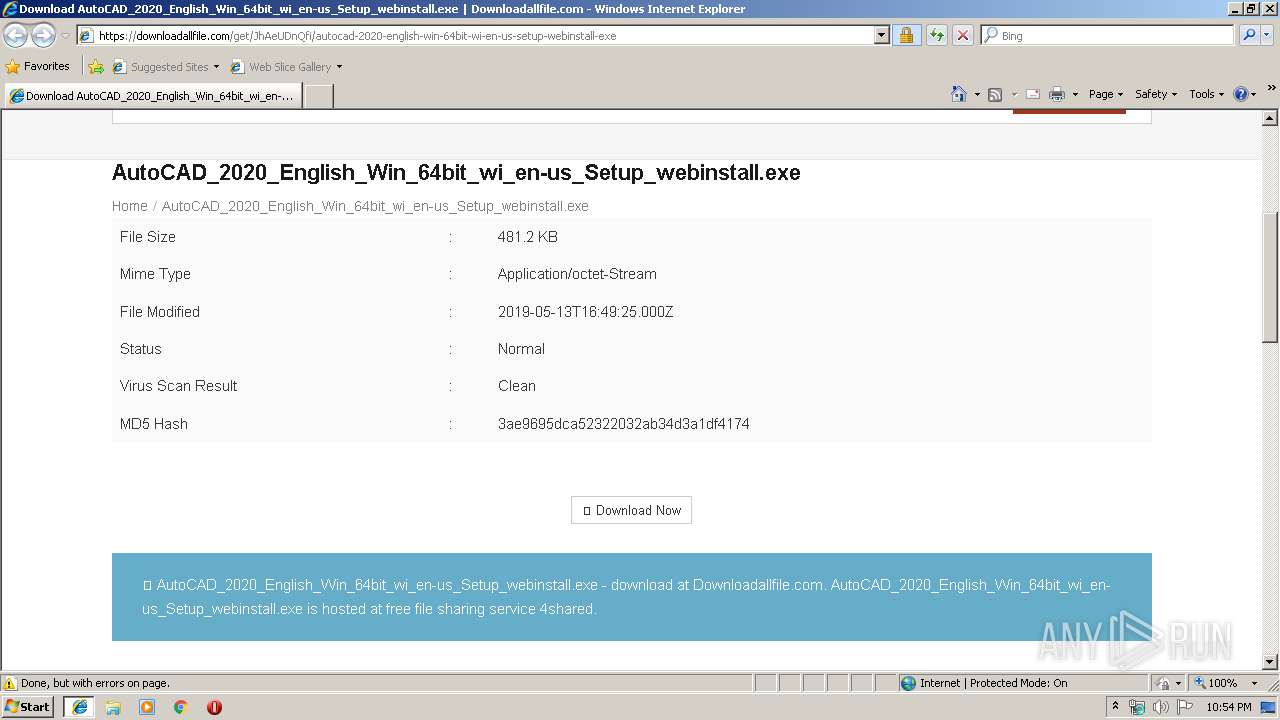Click the RSS feeds icon
1280x720 pixels.
click(x=994, y=94)
